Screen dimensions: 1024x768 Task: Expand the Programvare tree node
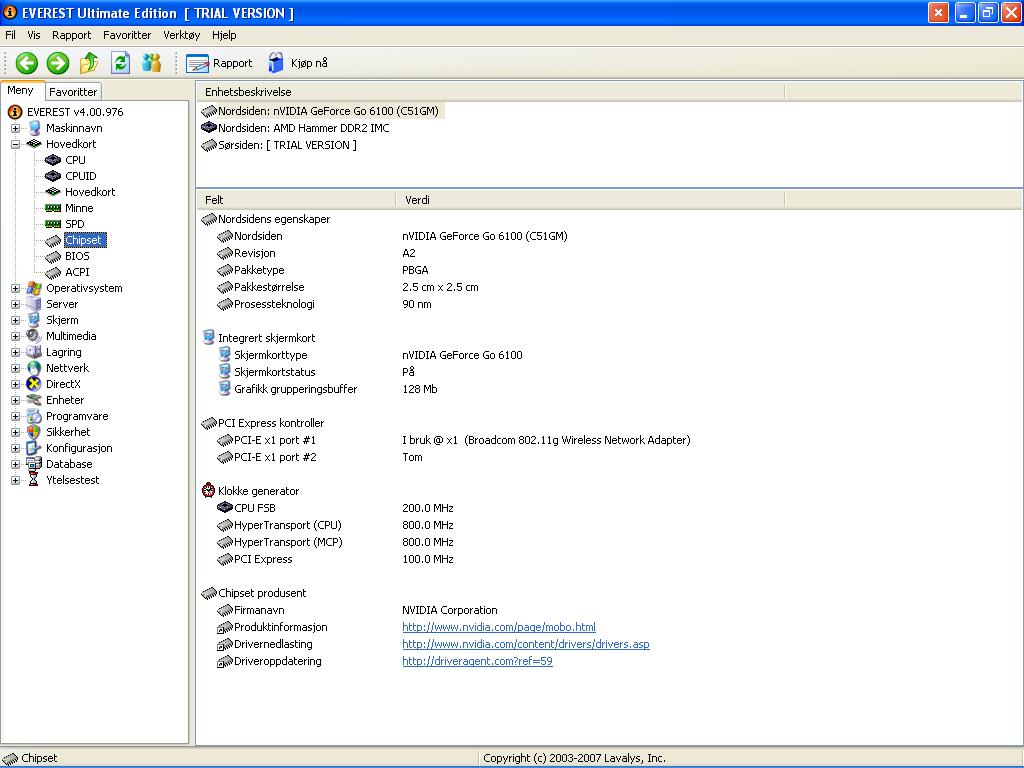15,416
